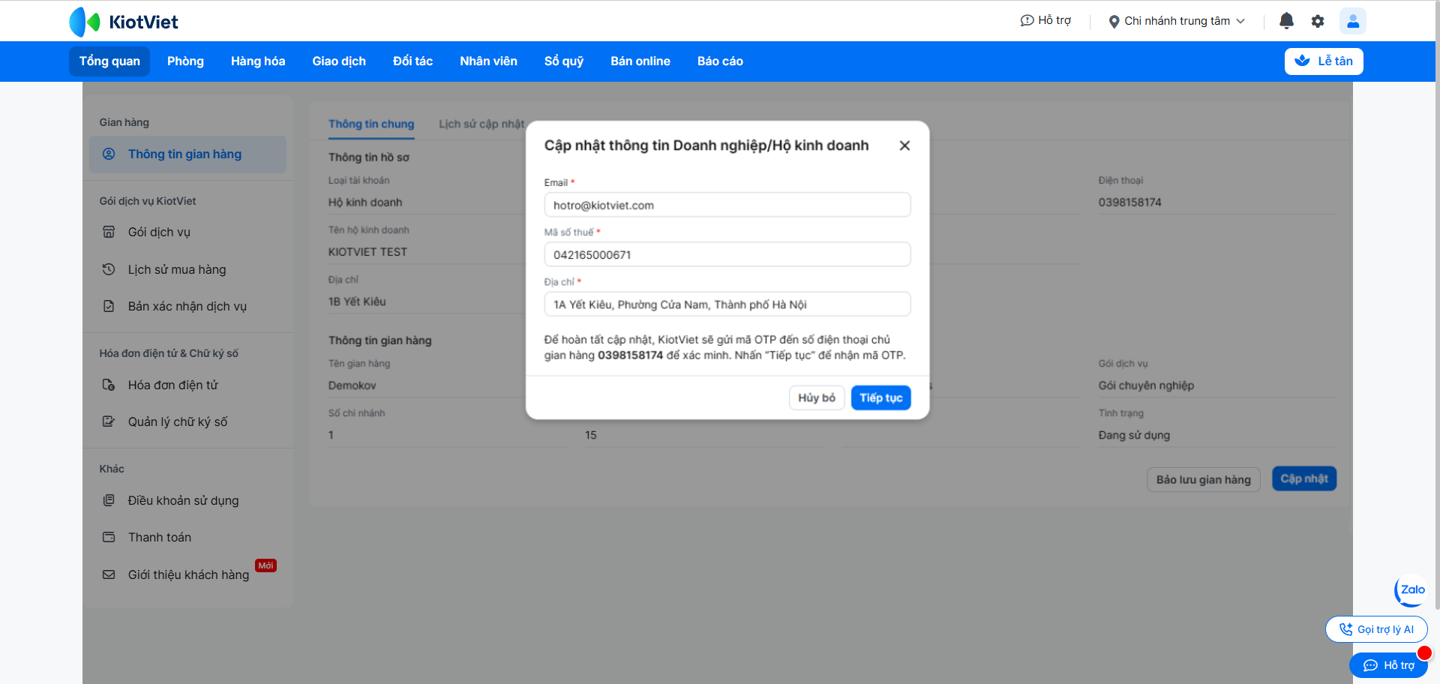Click the Lễ tân button
The width and height of the screenshot is (1440, 684).
point(1324,61)
